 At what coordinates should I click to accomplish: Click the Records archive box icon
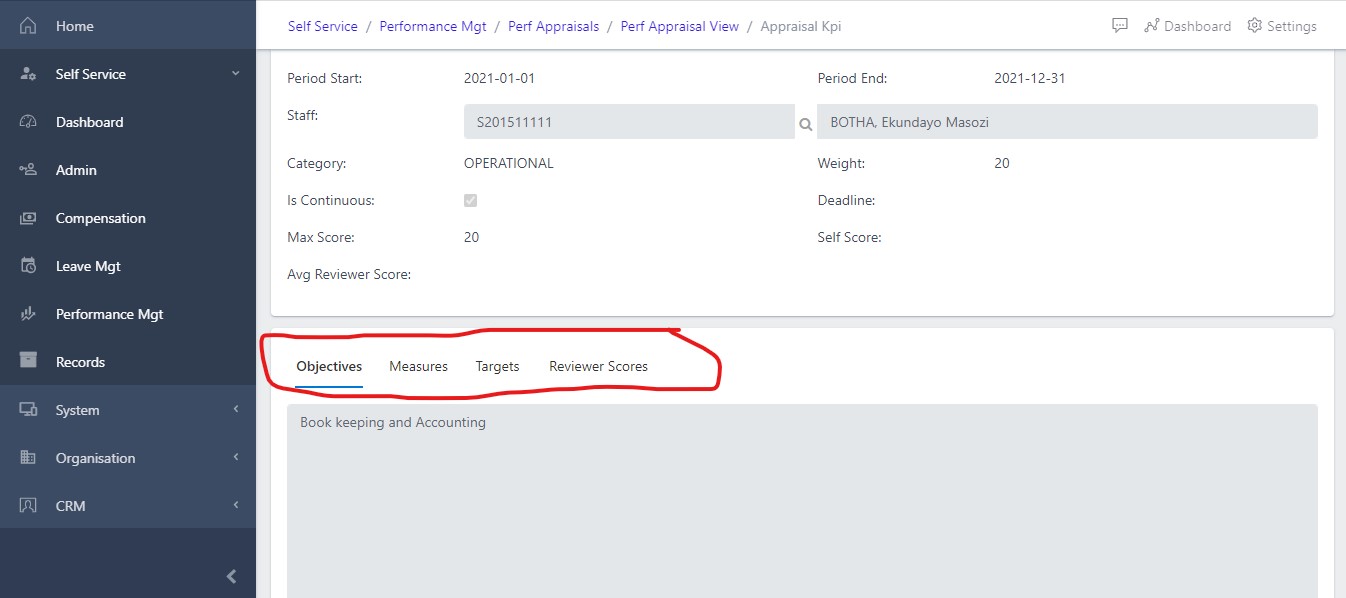click(x=28, y=362)
